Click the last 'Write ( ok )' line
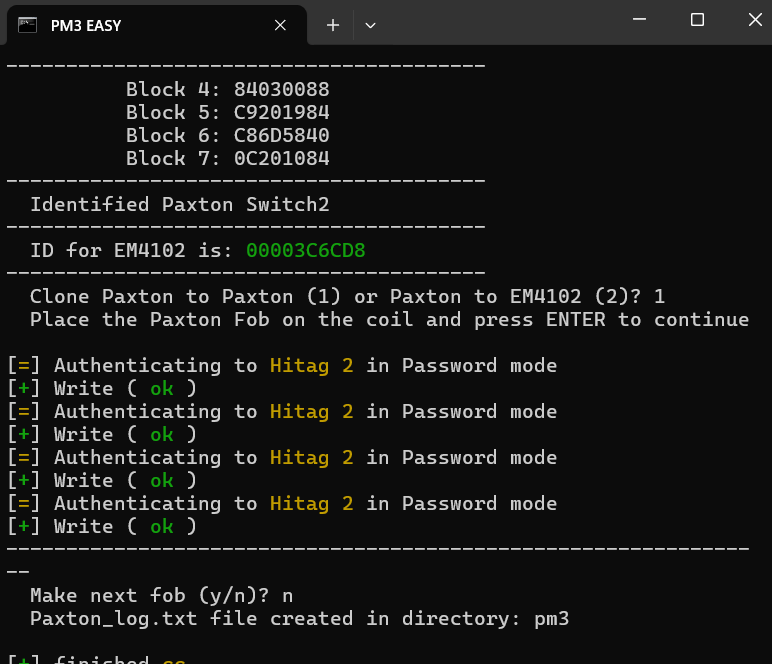Screen dimensions: 772x664 pyautogui.click(x=102, y=527)
